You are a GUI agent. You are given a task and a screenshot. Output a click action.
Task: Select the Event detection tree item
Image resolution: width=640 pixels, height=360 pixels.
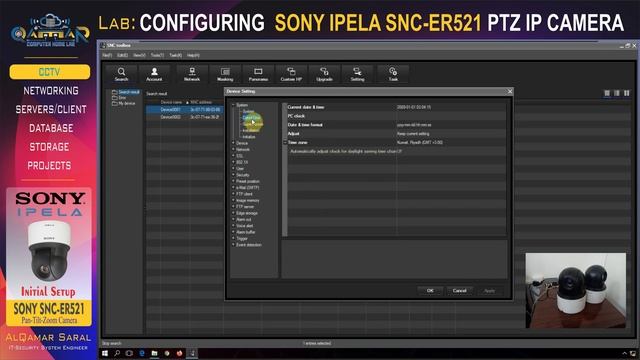pos(249,245)
